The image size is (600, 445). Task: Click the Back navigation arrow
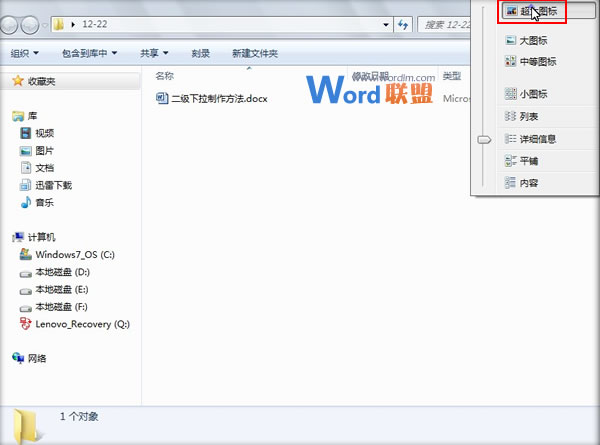pyautogui.click(x=9, y=25)
